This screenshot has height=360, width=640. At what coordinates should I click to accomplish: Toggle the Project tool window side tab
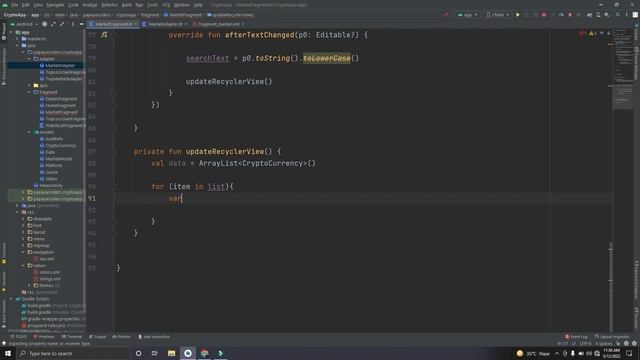[4, 32]
